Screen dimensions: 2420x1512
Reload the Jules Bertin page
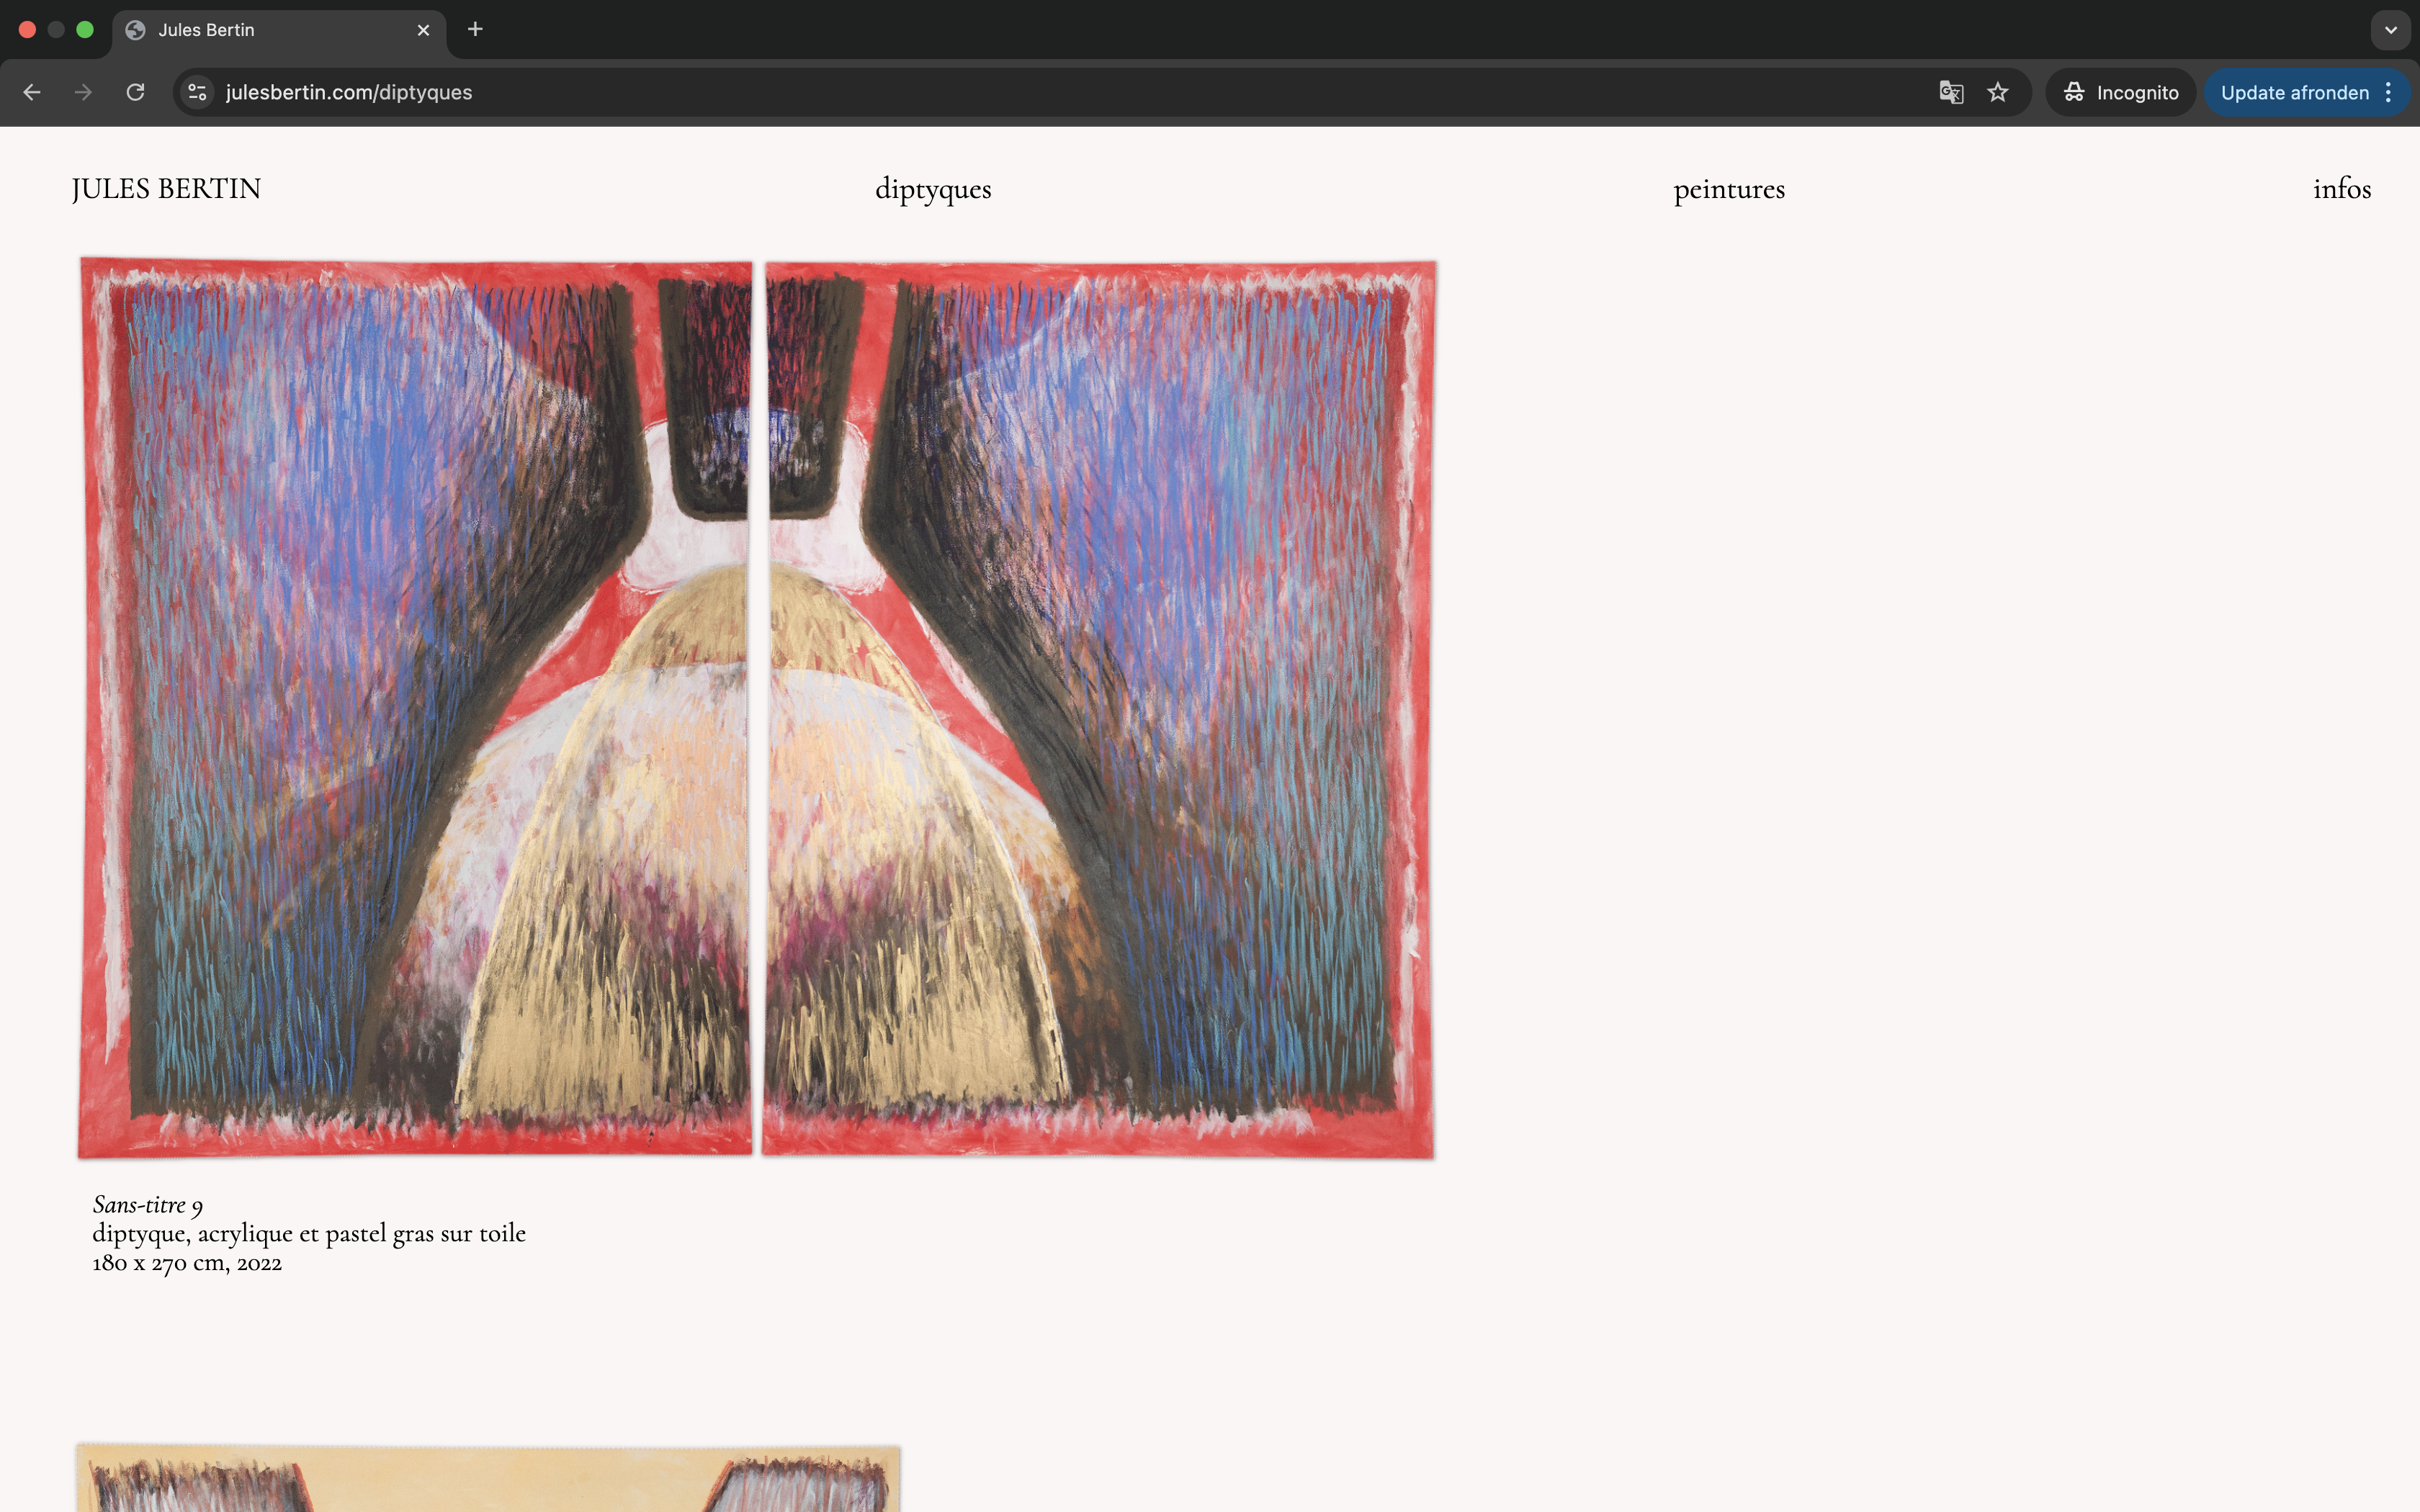click(136, 92)
